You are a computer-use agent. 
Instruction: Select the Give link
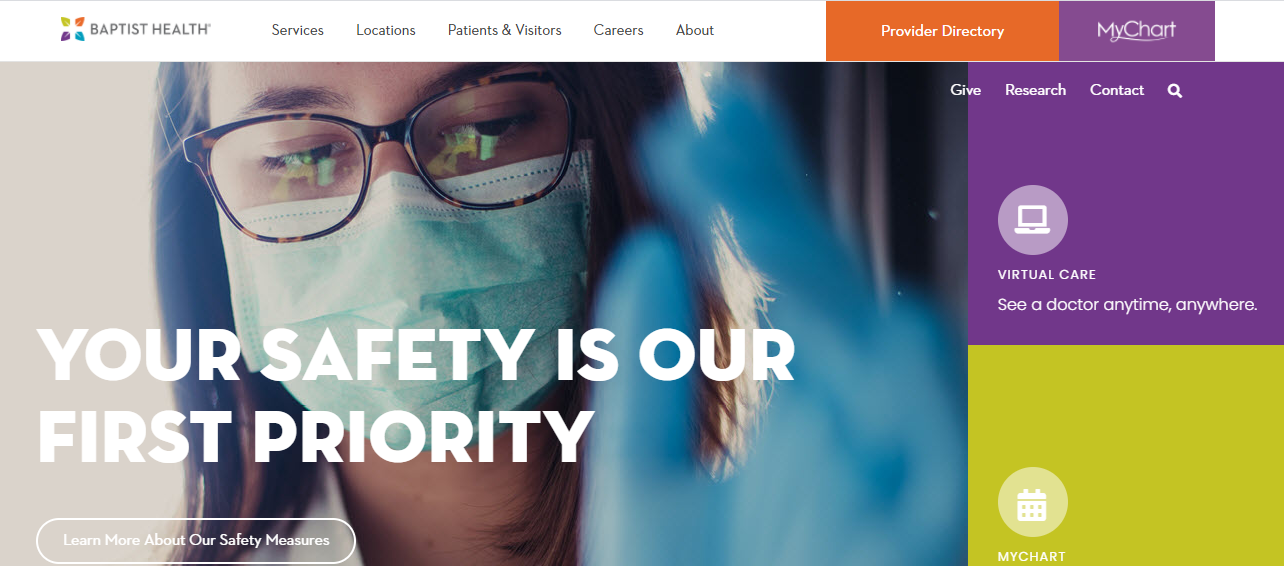pyautogui.click(x=966, y=90)
